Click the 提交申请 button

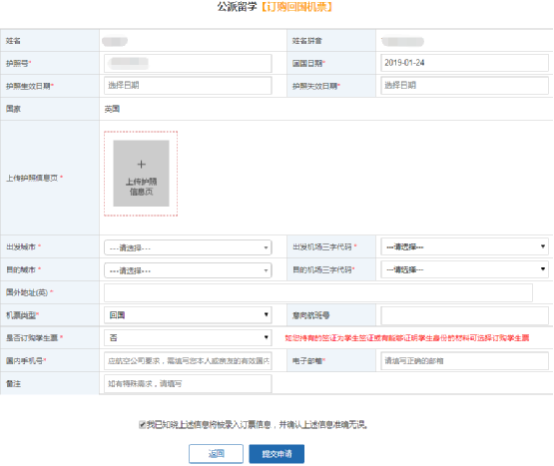point(277,454)
